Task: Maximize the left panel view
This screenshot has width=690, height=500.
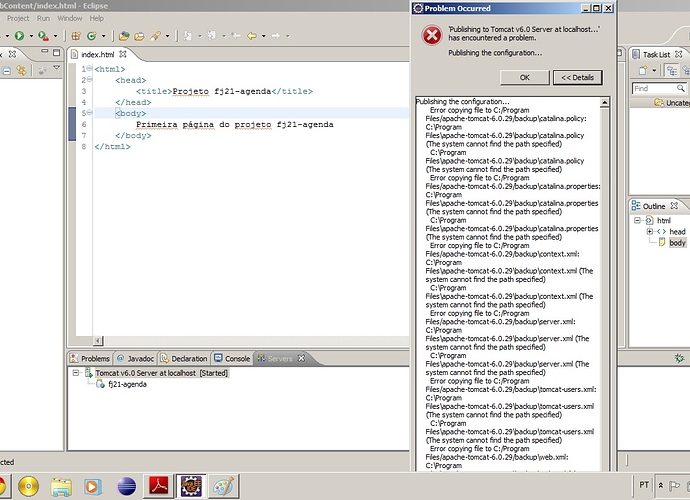Action: click(x=56, y=52)
